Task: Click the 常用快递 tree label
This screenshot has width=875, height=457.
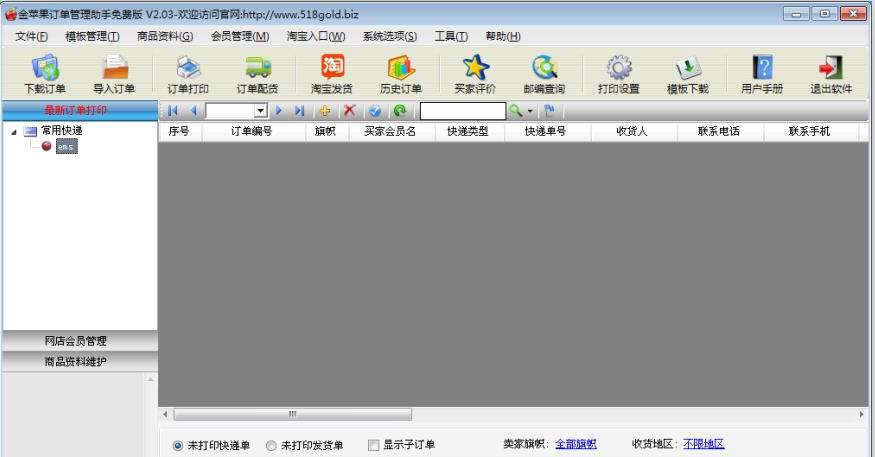Action: tap(61, 131)
